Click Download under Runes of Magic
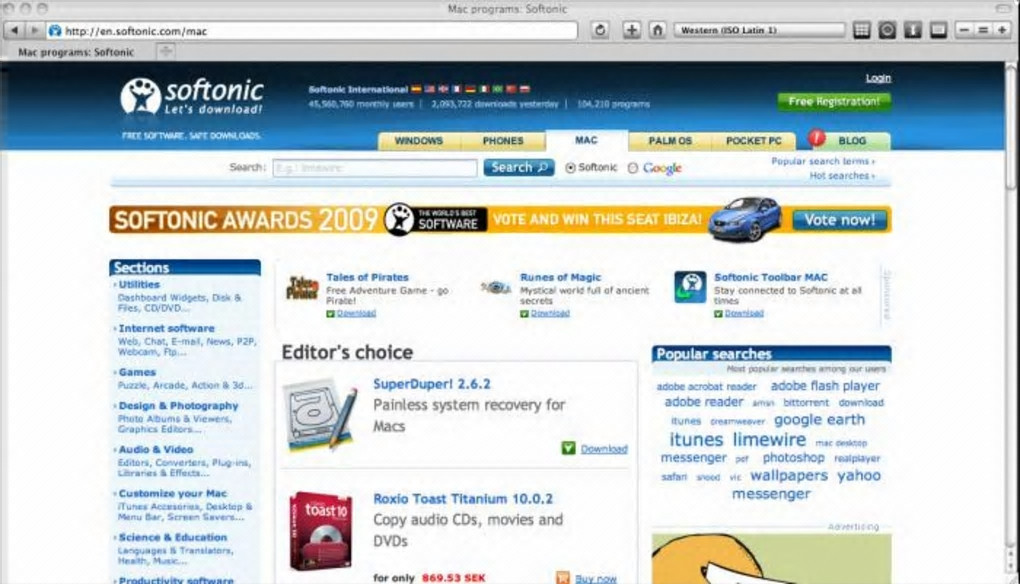The width and height of the screenshot is (1020, 584). [x=550, y=313]
